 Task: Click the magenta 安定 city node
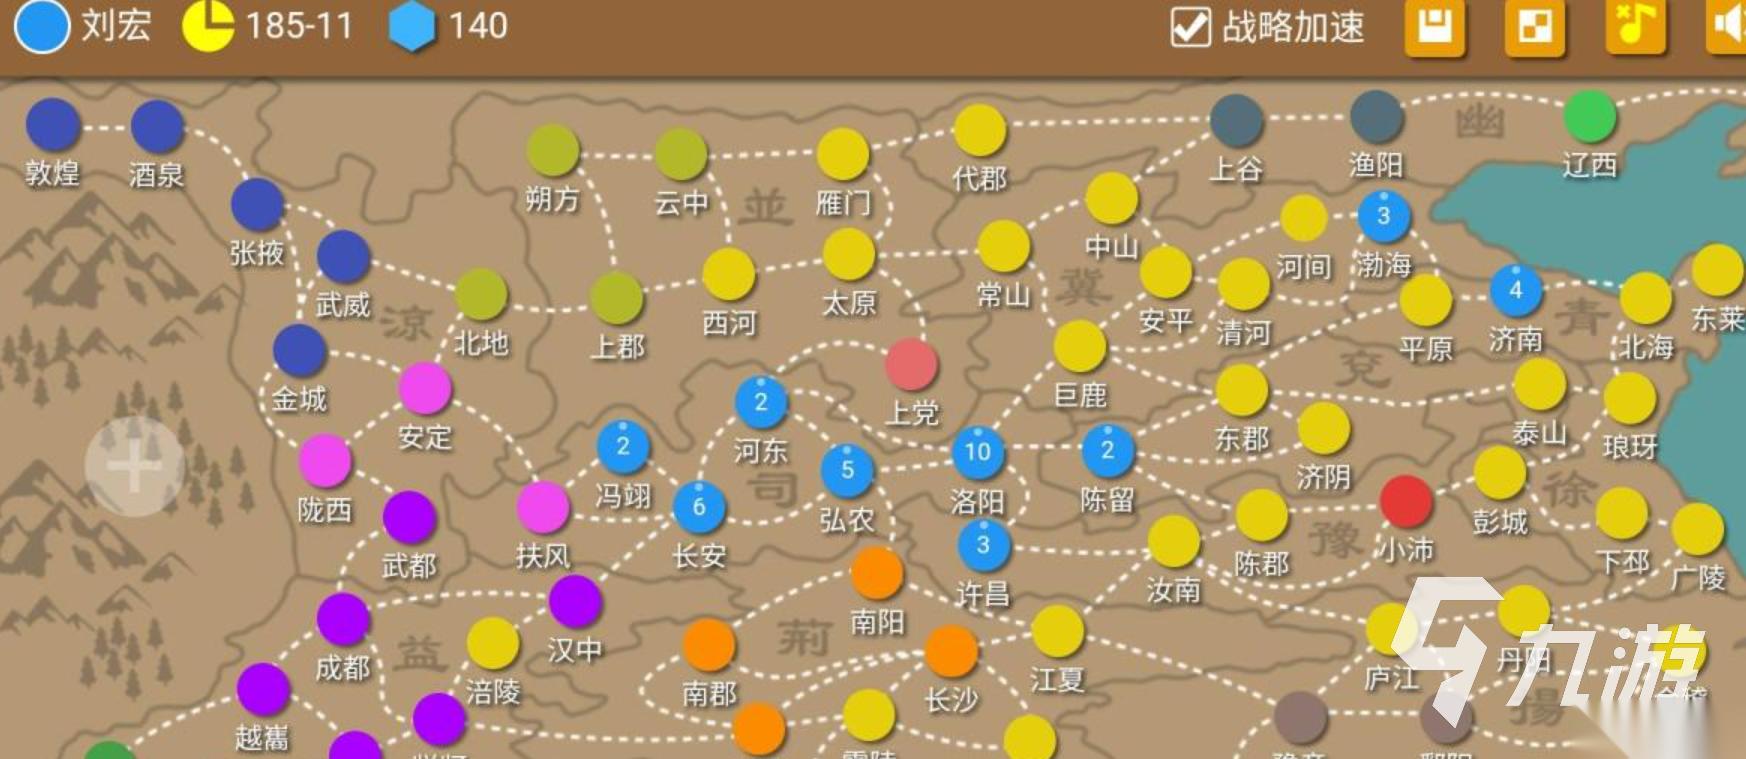[425, 388]
